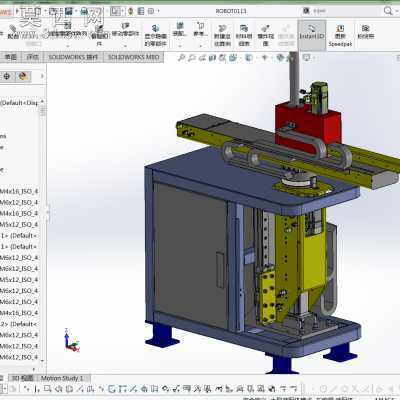Open Hide/Show Items in heads-up toolbar
400x400 pixels.
(x=265, y=58)
